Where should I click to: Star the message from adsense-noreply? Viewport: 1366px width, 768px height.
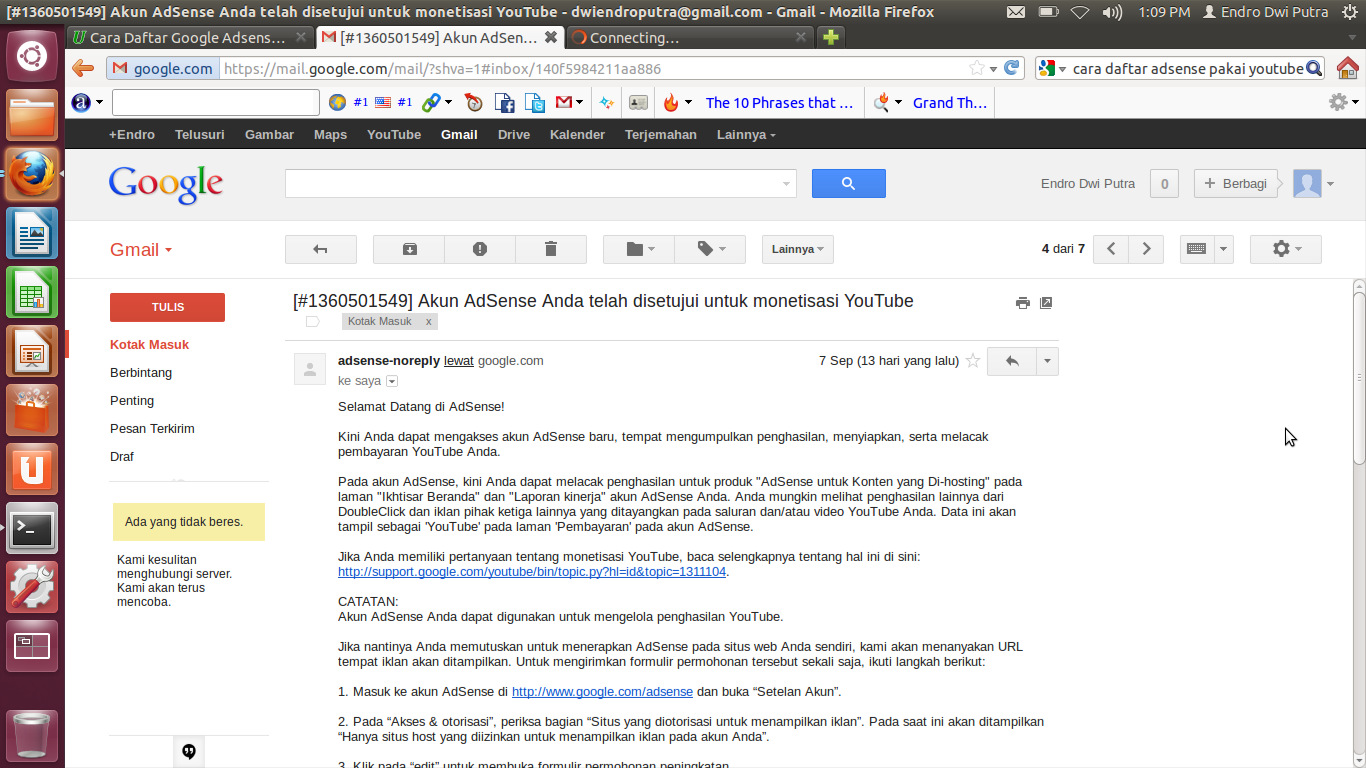(x=972, y=361)
